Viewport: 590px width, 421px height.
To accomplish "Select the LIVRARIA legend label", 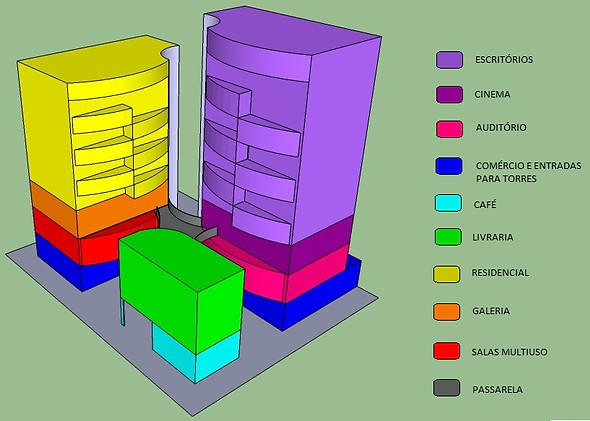I will click(493, 237).
